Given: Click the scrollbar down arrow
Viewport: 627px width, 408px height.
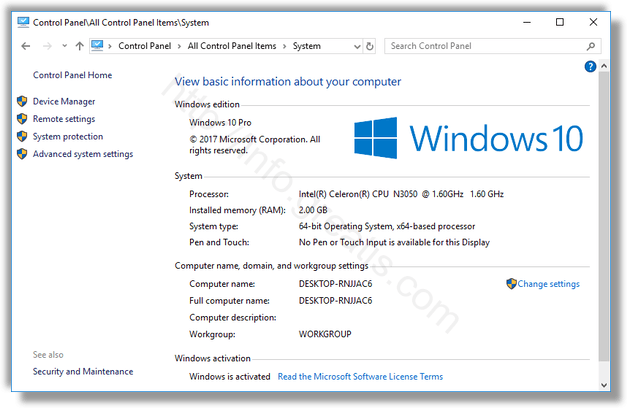Looking at the screenshot, I should 604,385.
